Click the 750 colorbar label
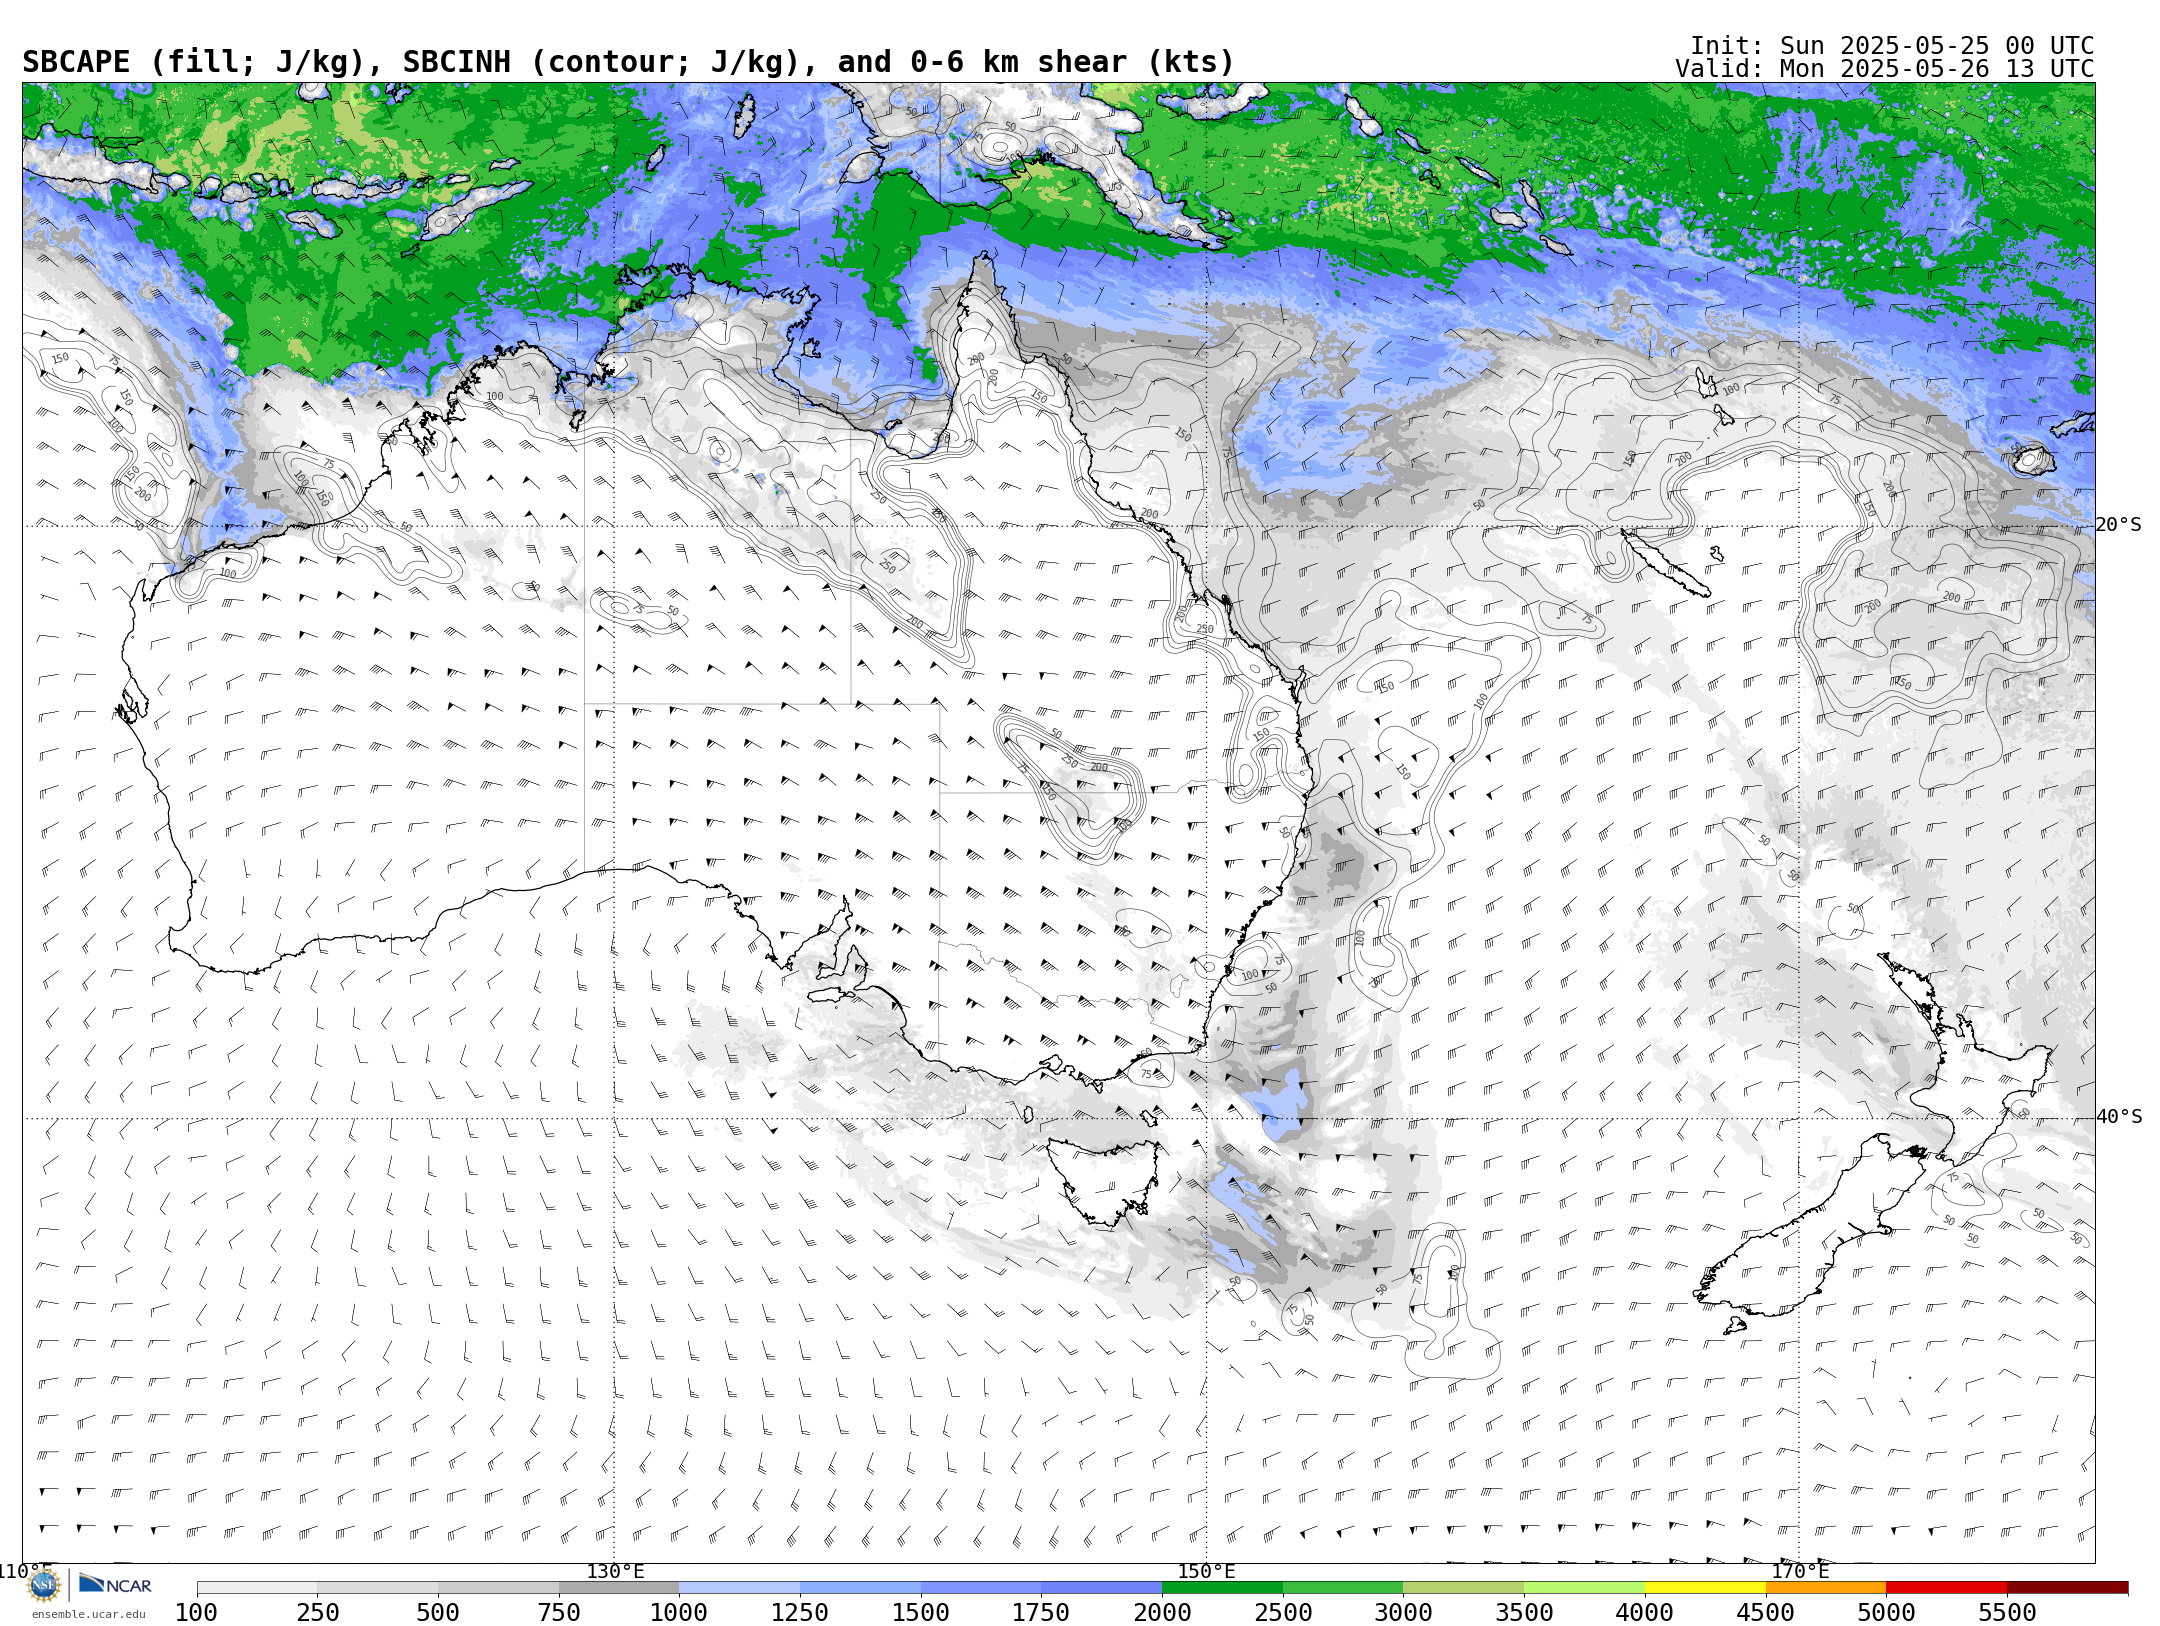The width and height of the screenshot is (2160, 1626). [x=559, y=1612]
